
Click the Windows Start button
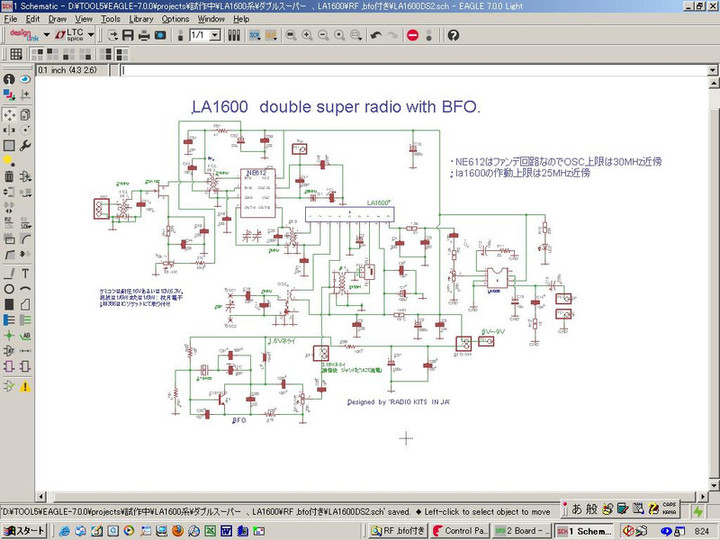(x=25, y=530)
